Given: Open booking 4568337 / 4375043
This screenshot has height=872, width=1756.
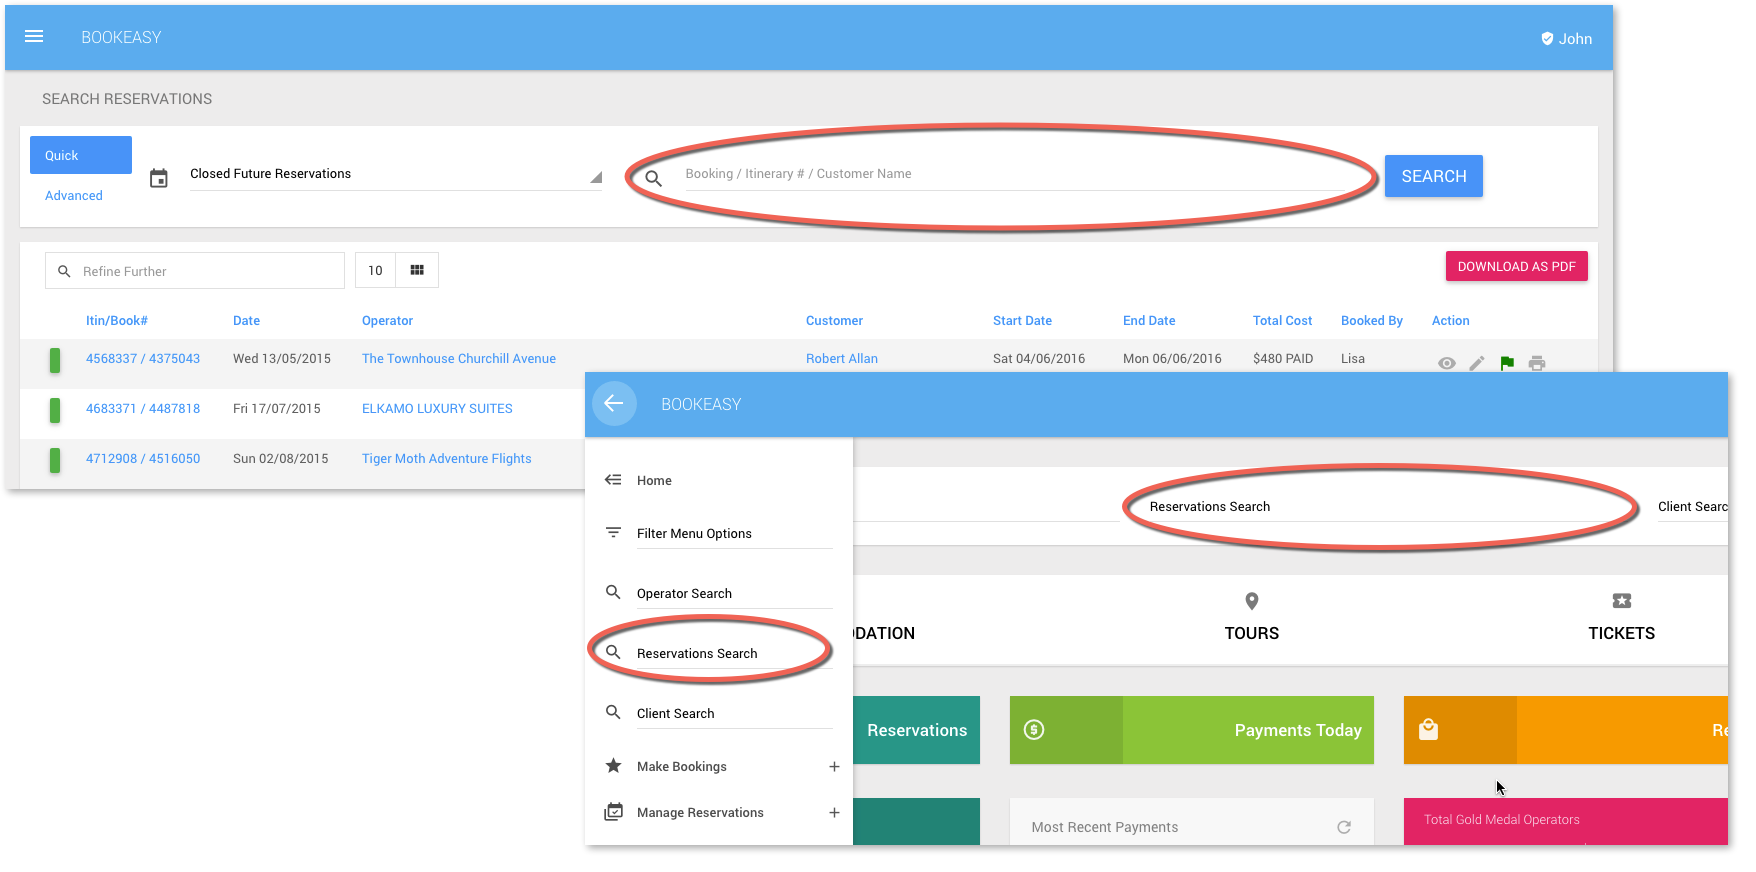Looking at the screenshot, I should click(x=143, y=359).
